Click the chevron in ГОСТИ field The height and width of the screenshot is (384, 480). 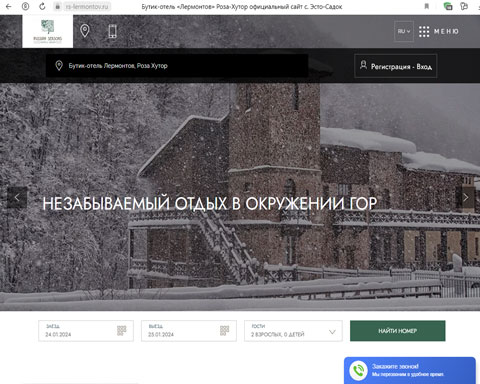pyautogui.click(x=332, y=332)
